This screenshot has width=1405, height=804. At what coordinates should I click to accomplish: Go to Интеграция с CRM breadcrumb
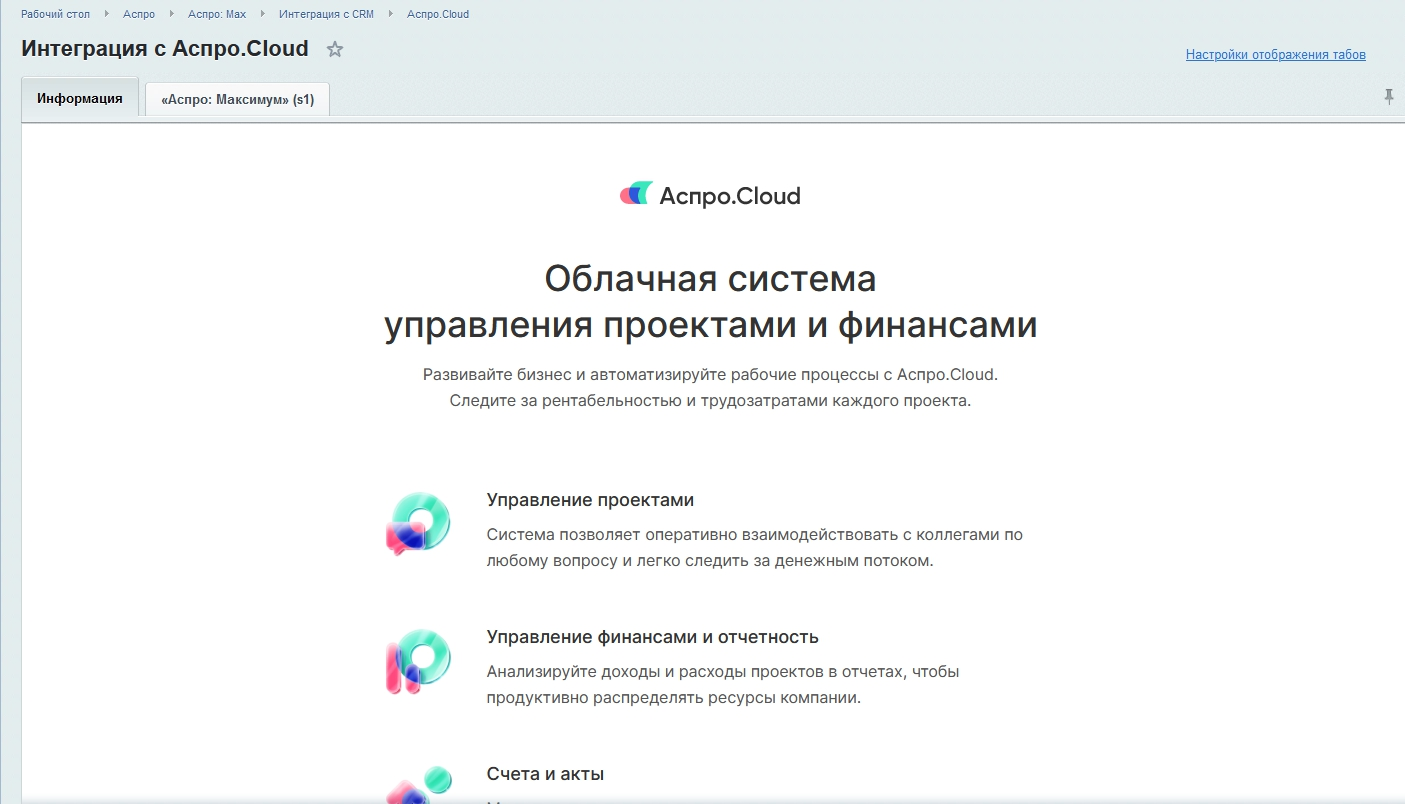point(326,14)
